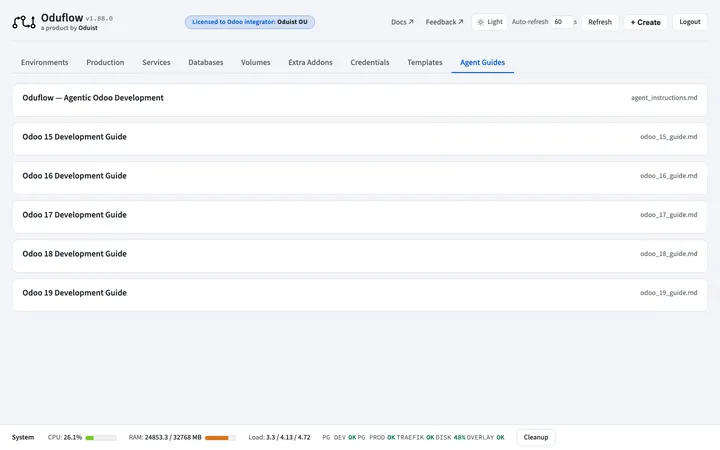The width and height of the screenshot is (720, 450).
Task: Expand the Odoo 19 Development Guide
Action: [360, 295]
